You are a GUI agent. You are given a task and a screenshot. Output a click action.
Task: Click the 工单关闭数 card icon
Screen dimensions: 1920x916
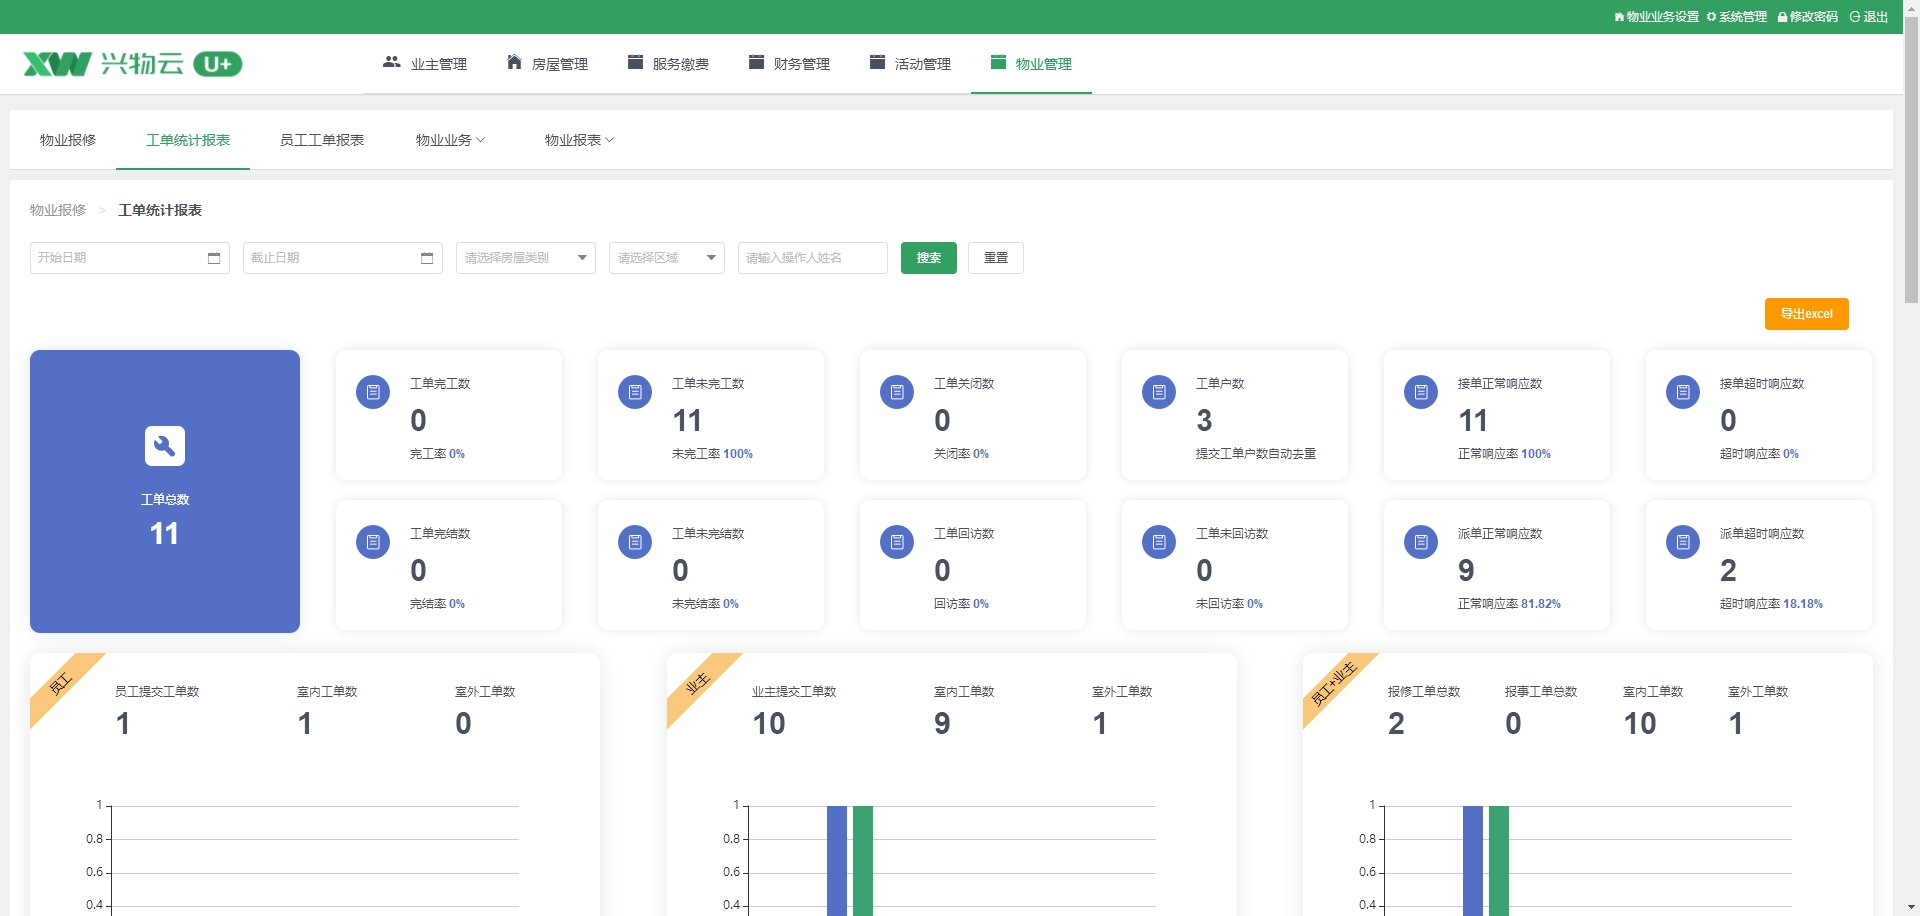pos(897,392)
